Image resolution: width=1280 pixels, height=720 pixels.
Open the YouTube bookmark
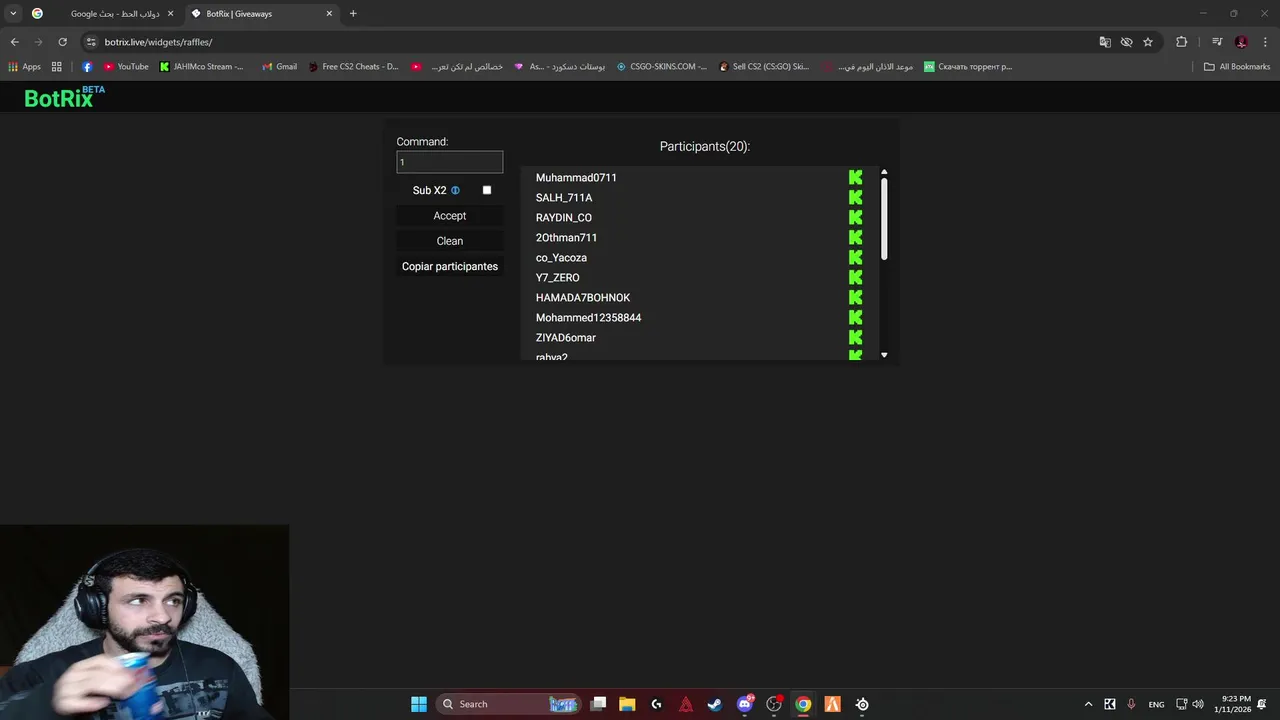[x=126, y=67]
